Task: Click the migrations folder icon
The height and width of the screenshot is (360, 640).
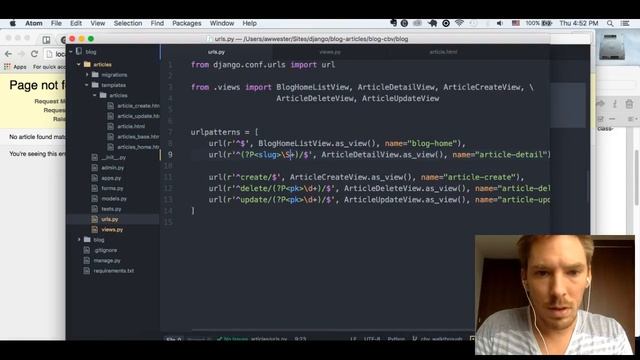Action: click(x=95, y=75)
